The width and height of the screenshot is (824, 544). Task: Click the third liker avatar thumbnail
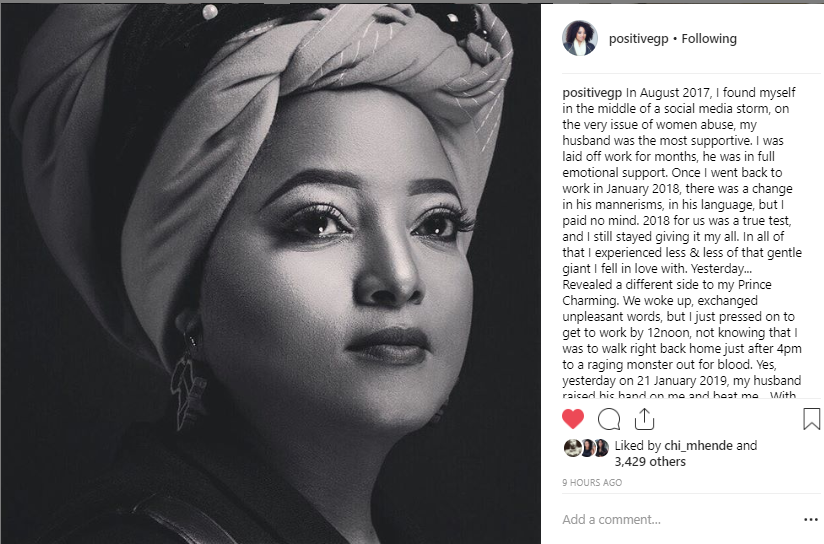[x=601, y=448]
